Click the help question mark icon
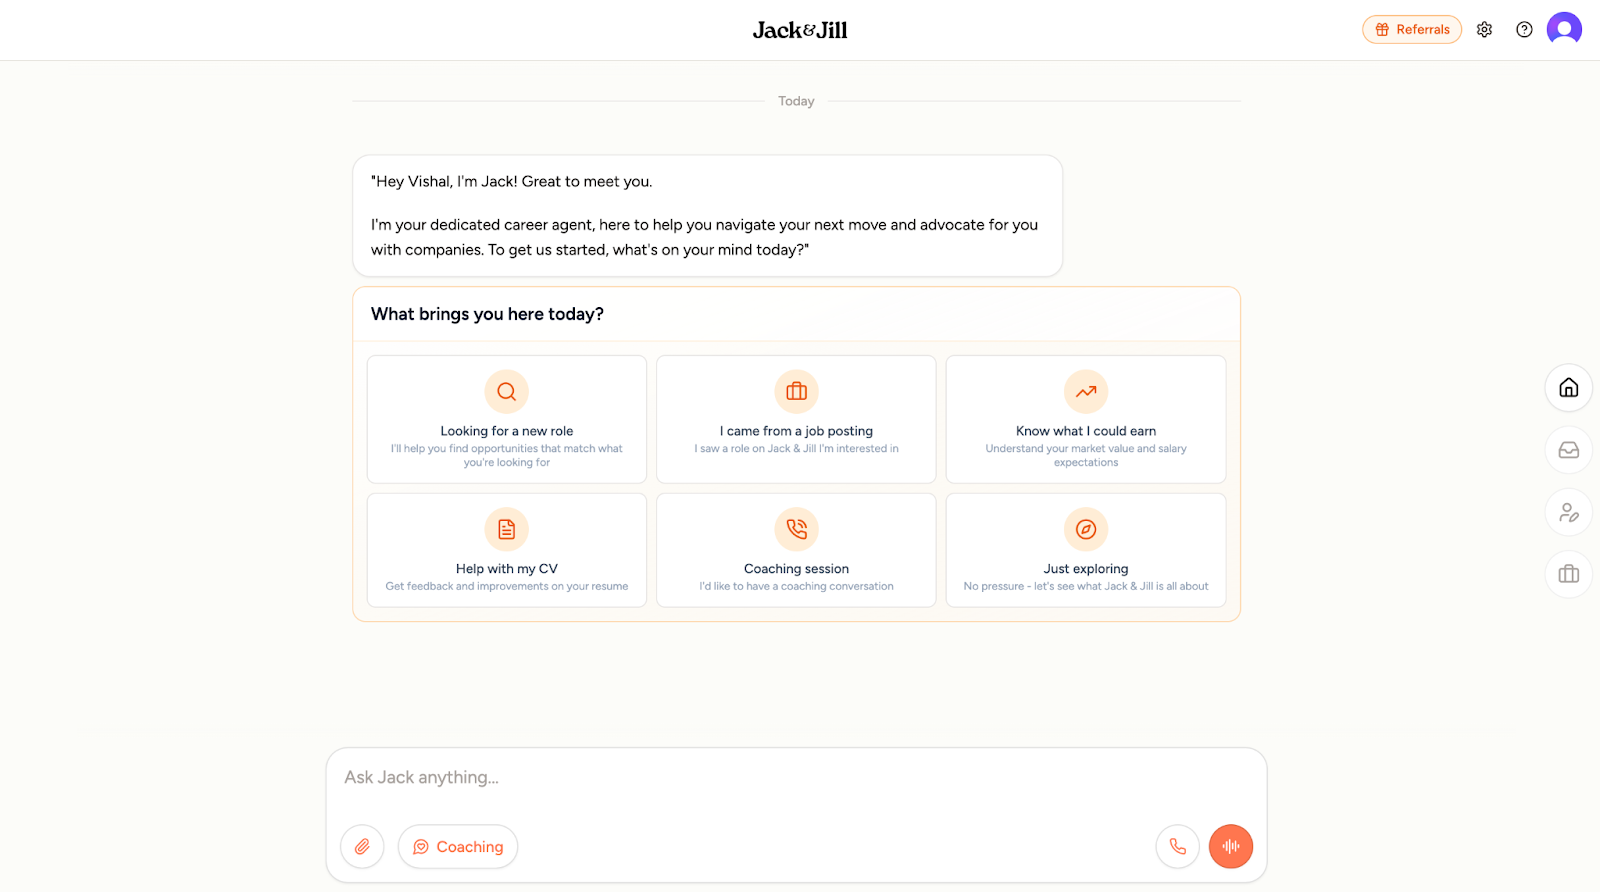The height and width of the screenshot is (892, 1600). (1524, 30)
